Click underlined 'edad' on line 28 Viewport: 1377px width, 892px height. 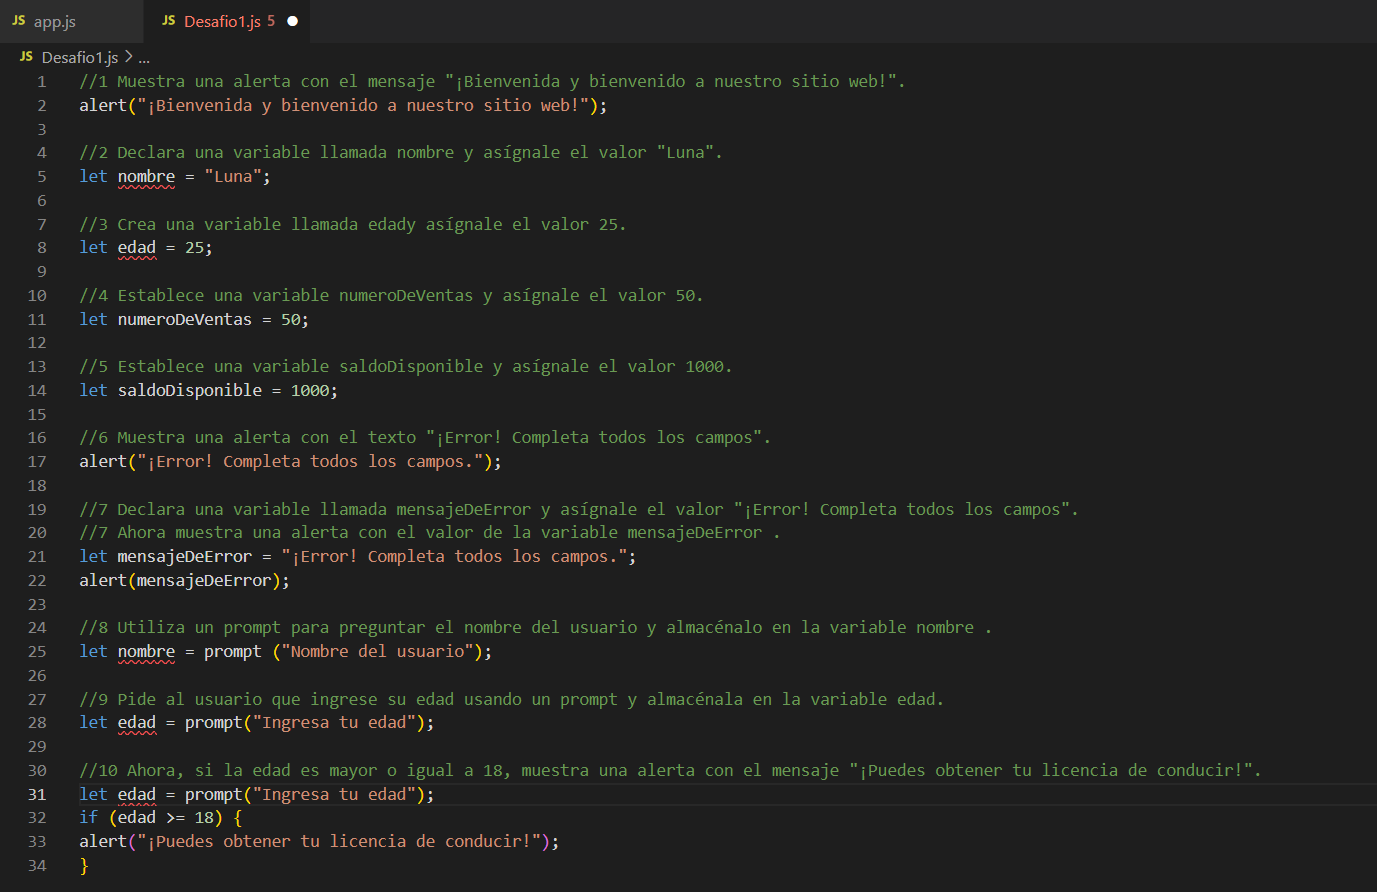(137, 723)
